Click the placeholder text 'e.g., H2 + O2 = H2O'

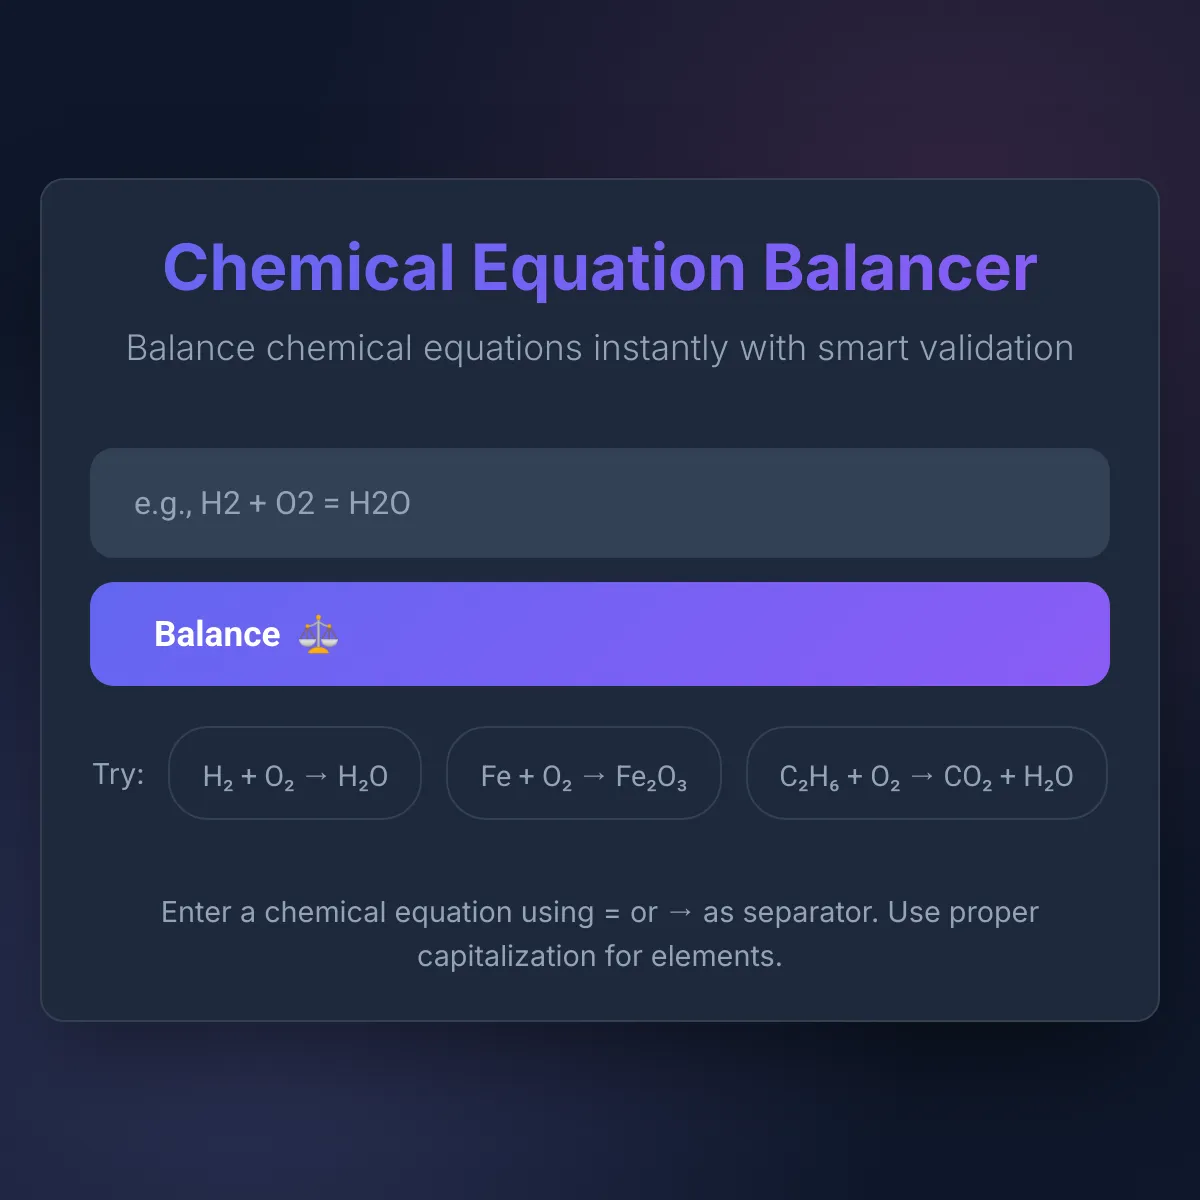pos(272,503)
